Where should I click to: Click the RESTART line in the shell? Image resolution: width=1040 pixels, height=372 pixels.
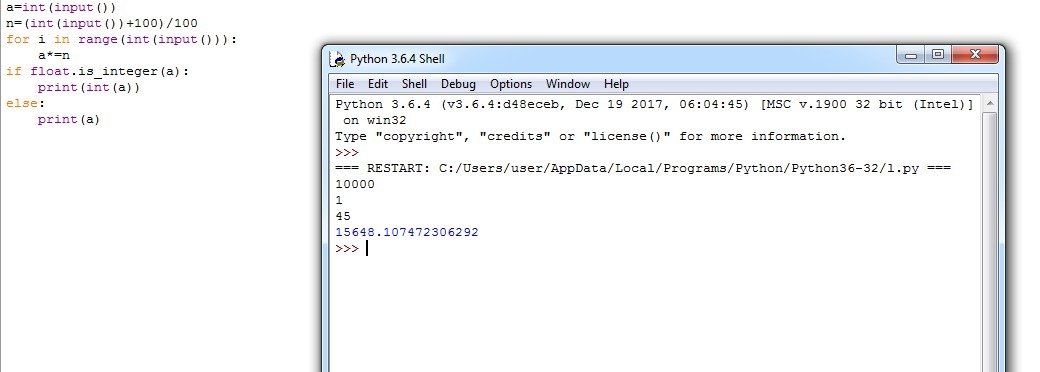[x=643, y=168]
